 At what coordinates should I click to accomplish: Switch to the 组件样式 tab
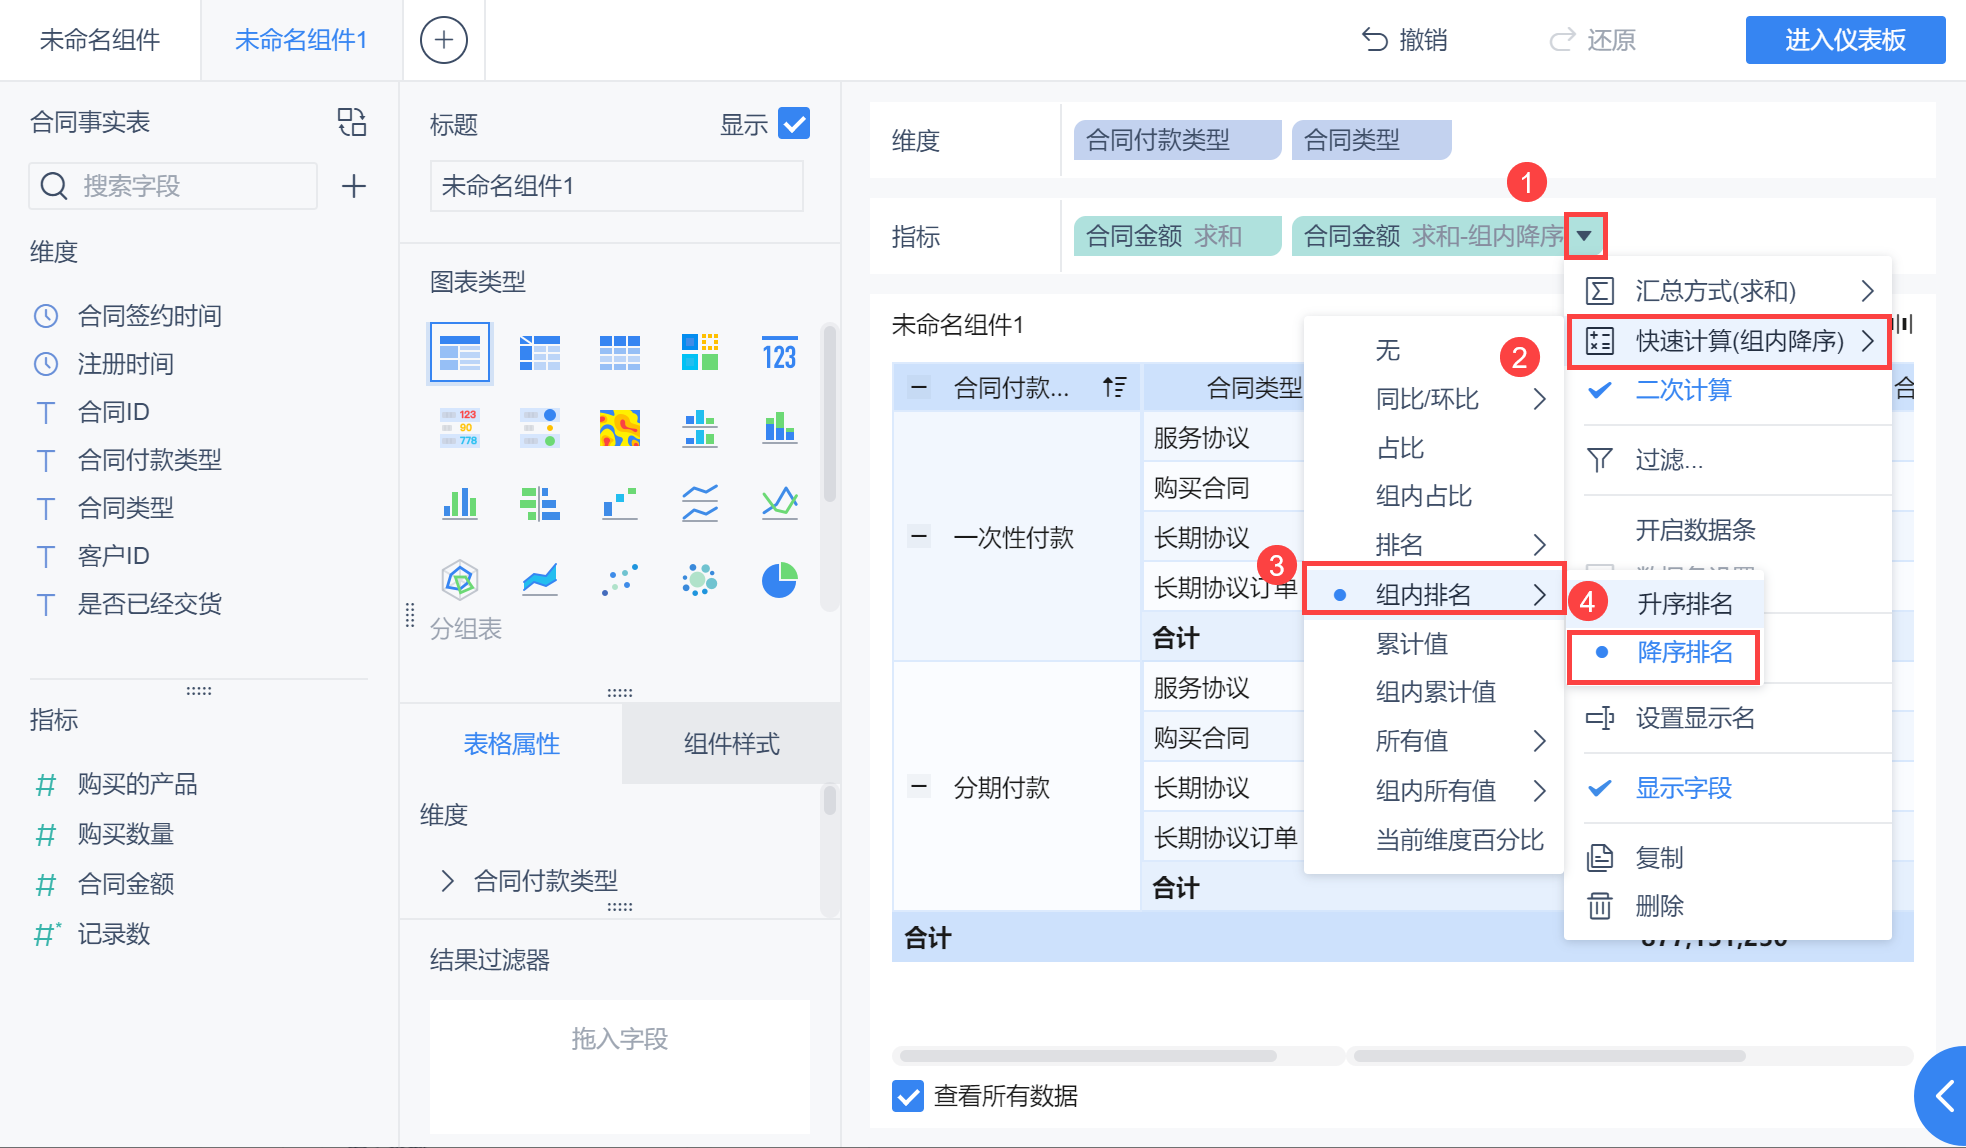[x=731, y=743]
